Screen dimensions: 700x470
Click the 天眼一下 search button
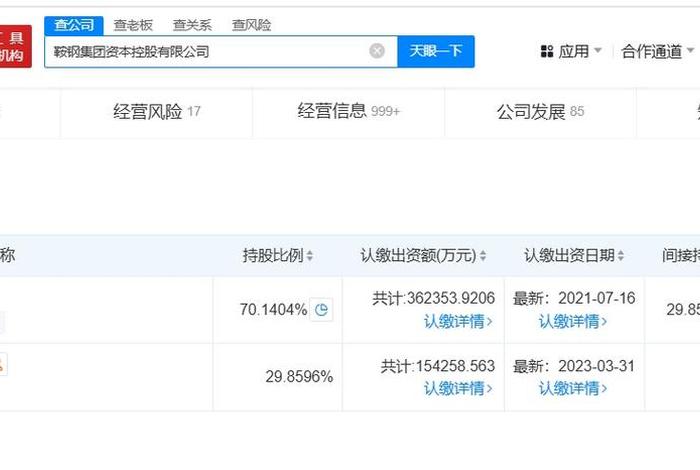pos(436,51)
